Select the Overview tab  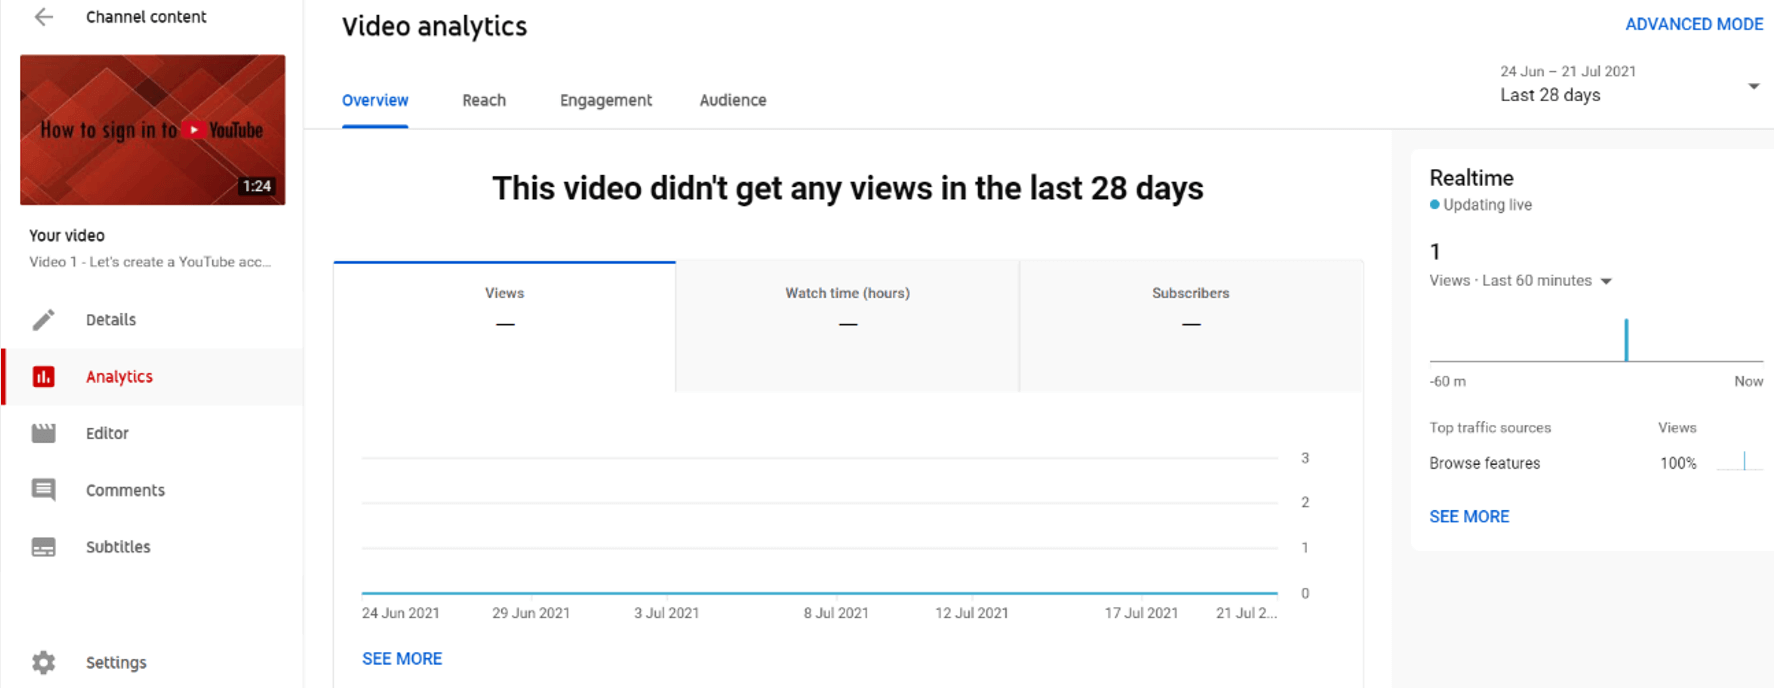375,100
